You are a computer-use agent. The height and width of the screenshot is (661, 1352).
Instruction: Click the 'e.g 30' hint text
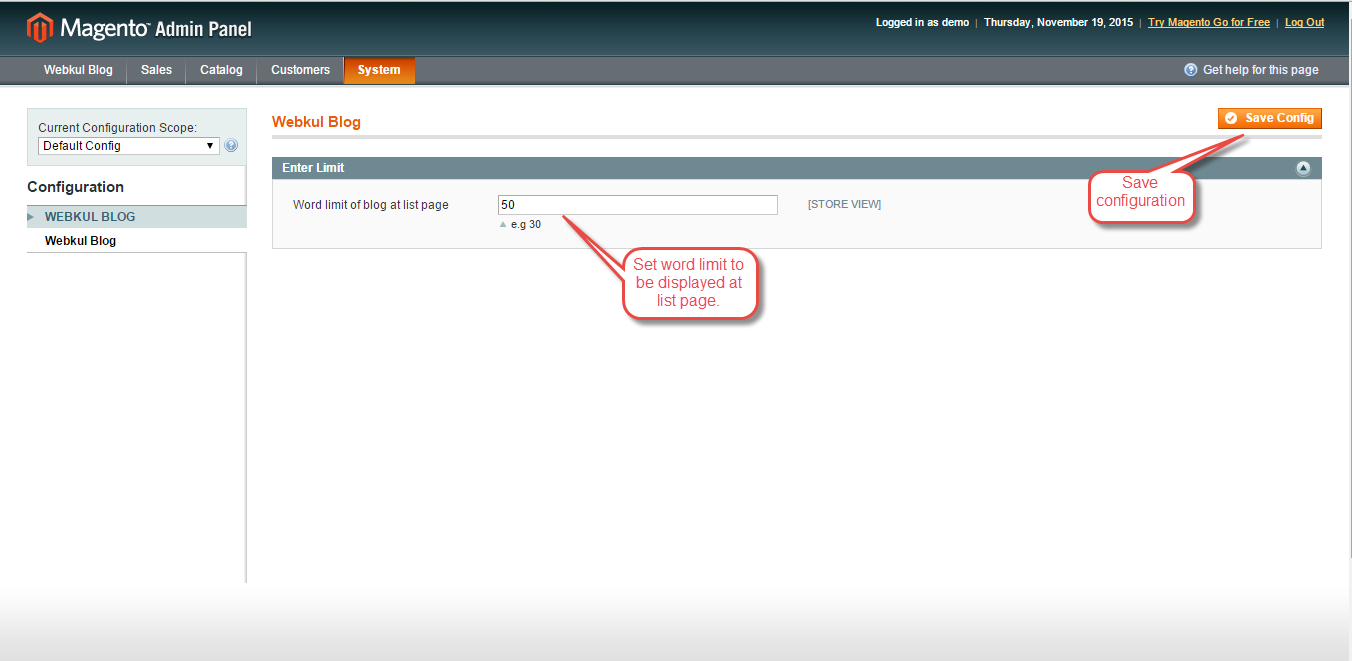[x=525, y=225]
